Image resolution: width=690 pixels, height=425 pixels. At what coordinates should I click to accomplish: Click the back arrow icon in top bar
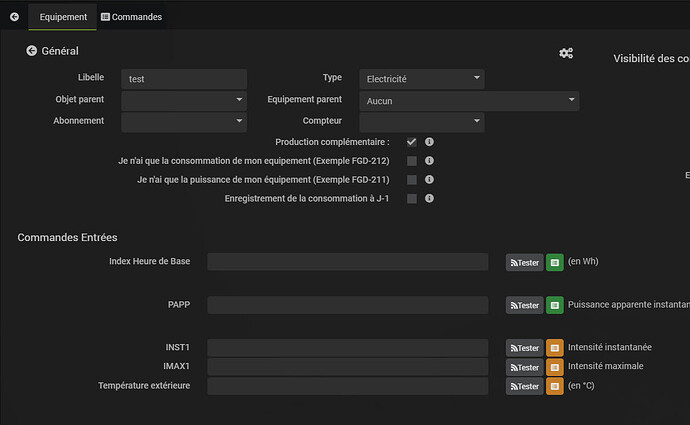click(x=13, y=17)
